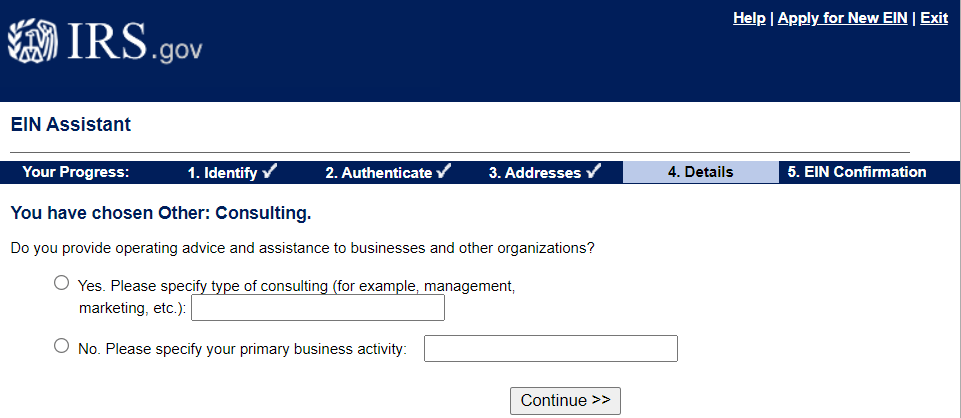This screenshot has height=418, width=961.
Task: Click the Continue >> button
Action: pyautogui.click(x=565, y=401)
